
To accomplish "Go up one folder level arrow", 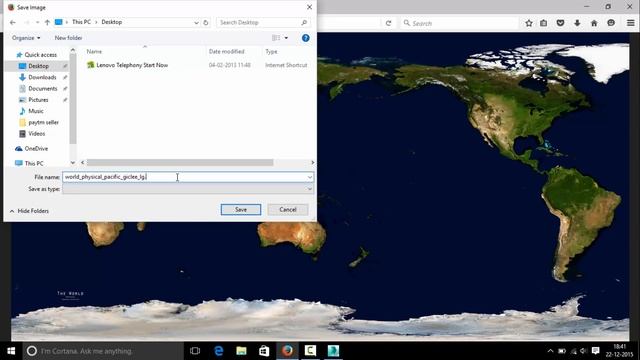I will point(47,22).
